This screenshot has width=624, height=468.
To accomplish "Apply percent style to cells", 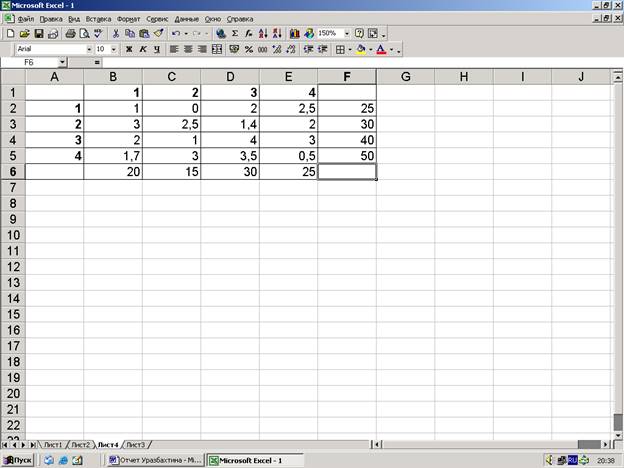I will tap(249, 49).
